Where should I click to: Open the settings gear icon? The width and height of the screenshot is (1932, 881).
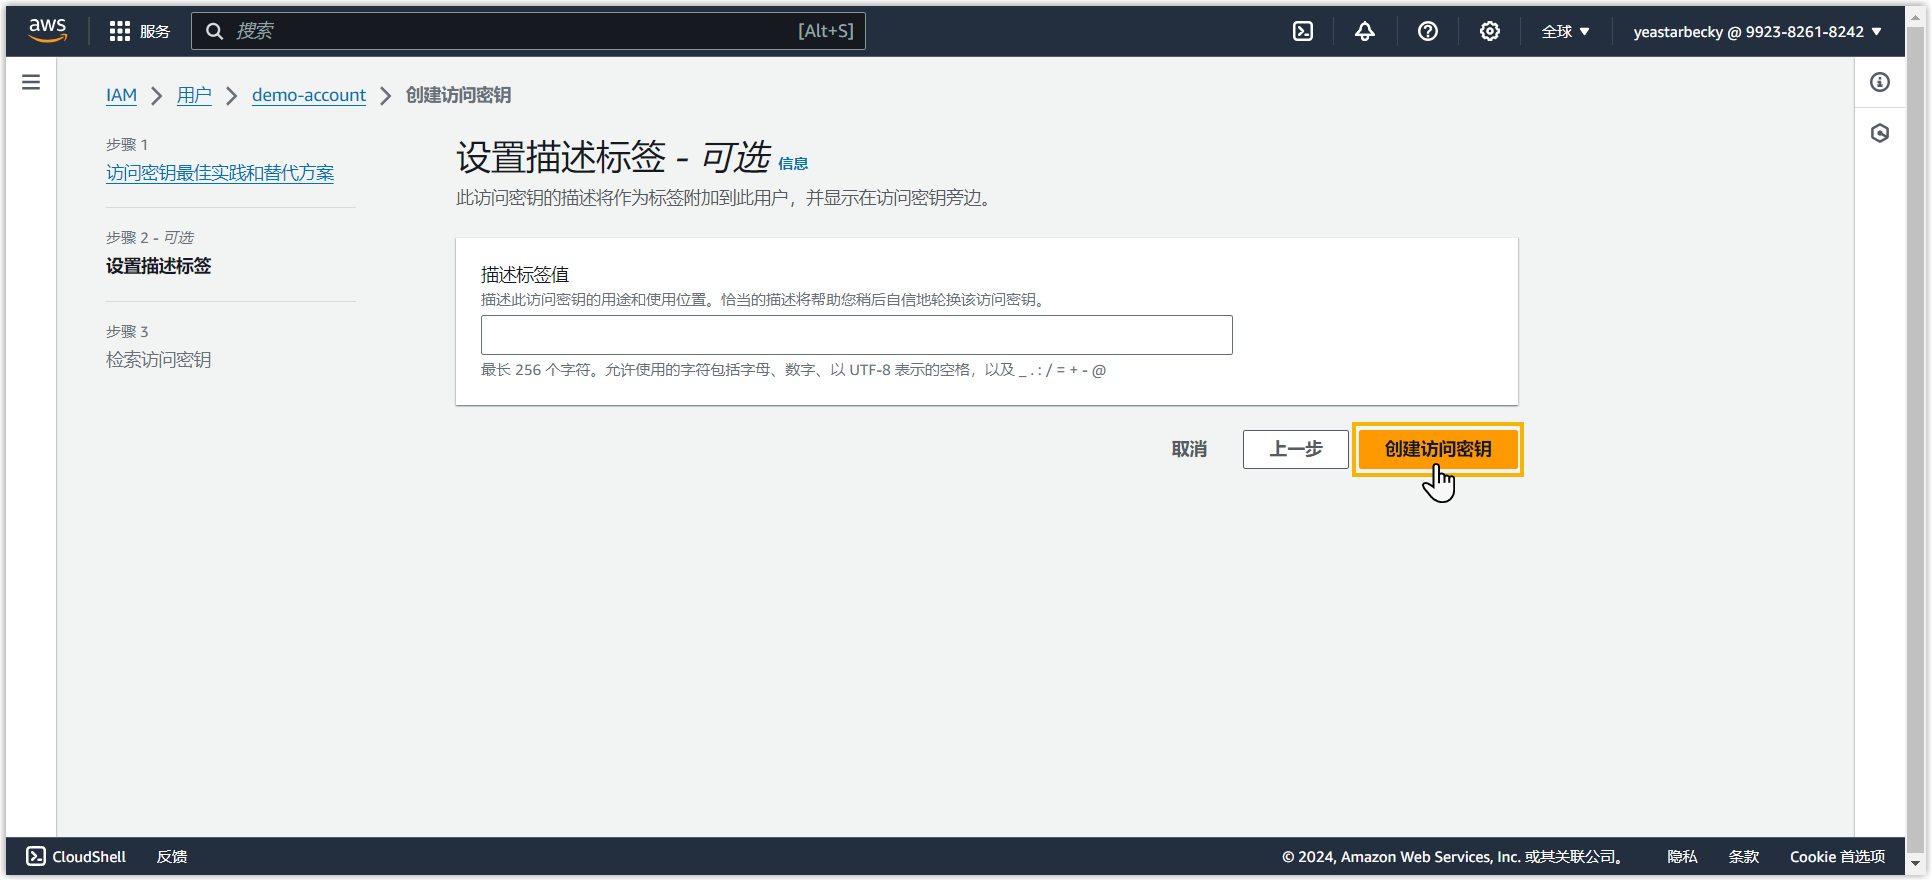(1489, 31)
